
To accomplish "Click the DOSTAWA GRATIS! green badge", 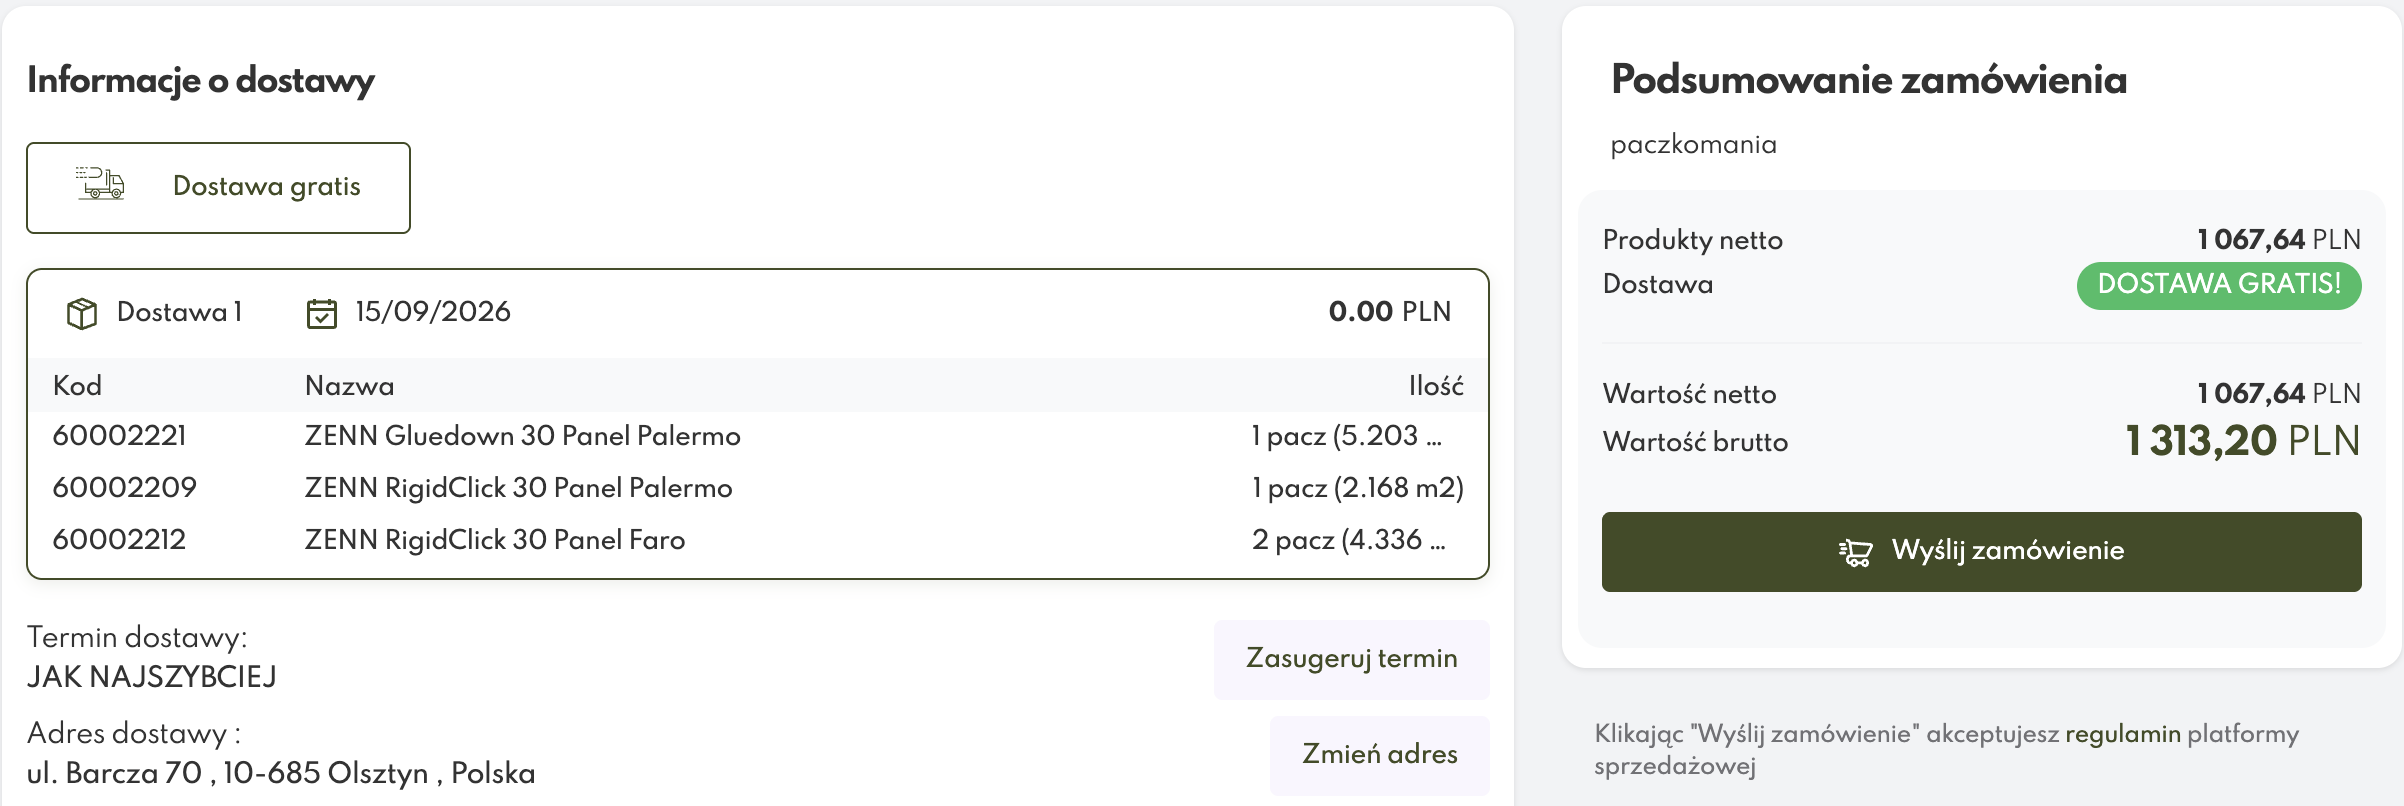I will pyautogui.click(x=2219, y=285).
